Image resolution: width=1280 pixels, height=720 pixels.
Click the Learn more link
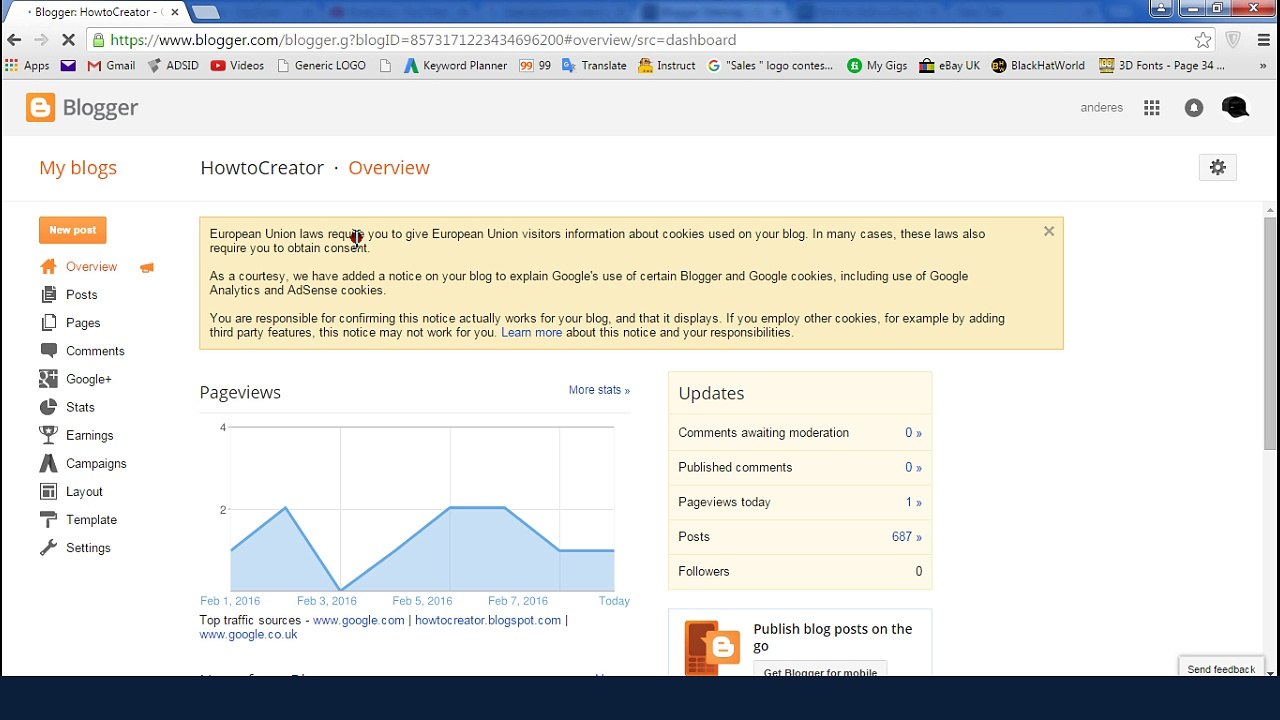pos(532,333)
